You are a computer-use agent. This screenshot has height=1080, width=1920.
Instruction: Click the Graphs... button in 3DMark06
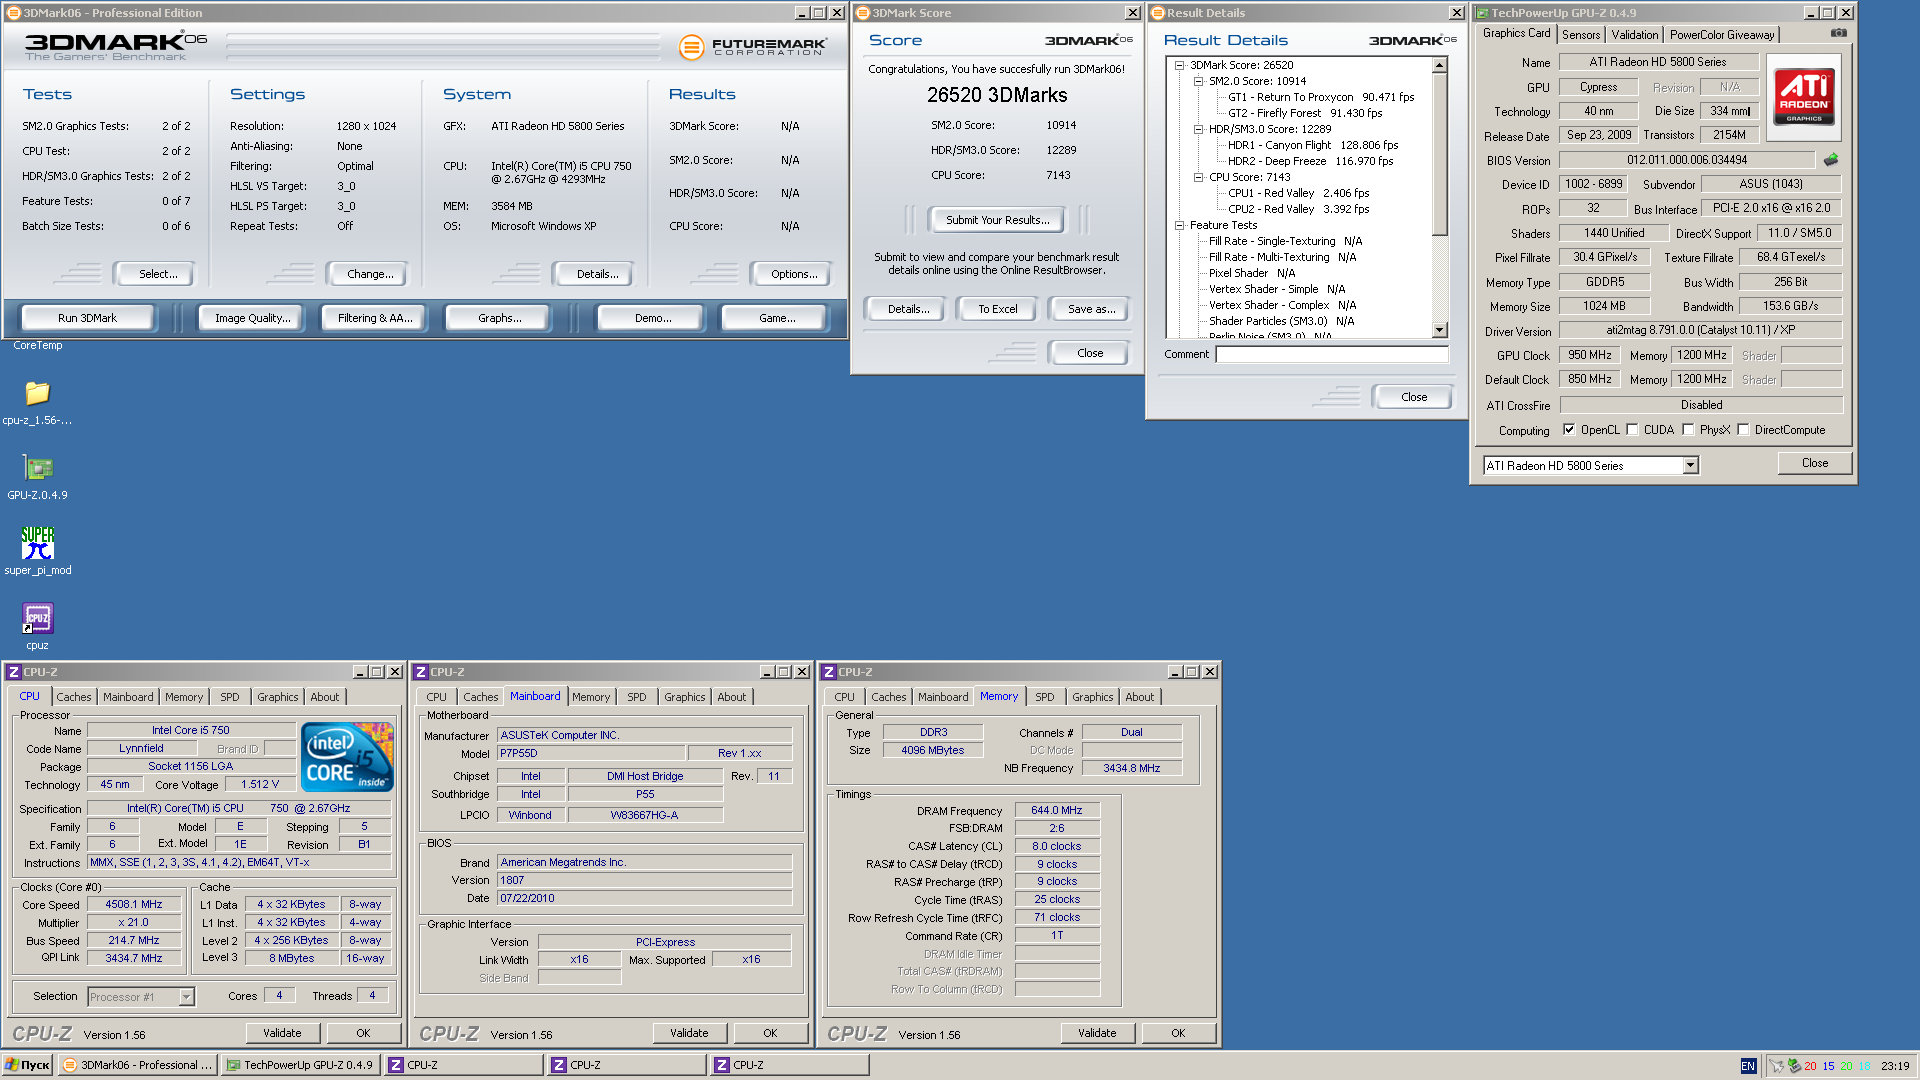pos(499,318)
